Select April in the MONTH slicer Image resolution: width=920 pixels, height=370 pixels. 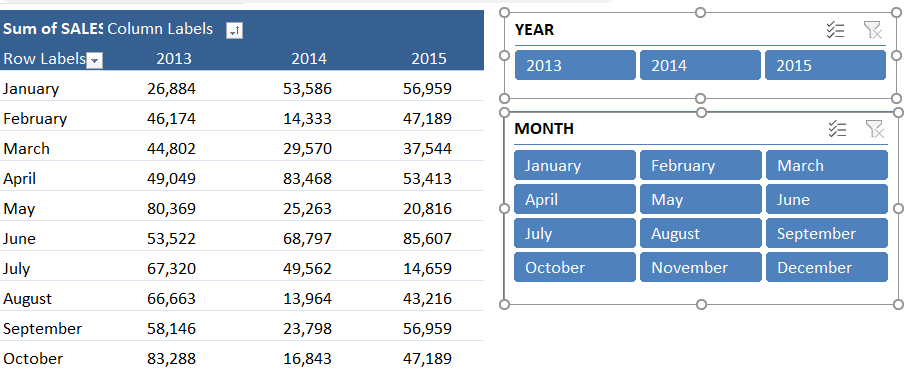point(574,199)
